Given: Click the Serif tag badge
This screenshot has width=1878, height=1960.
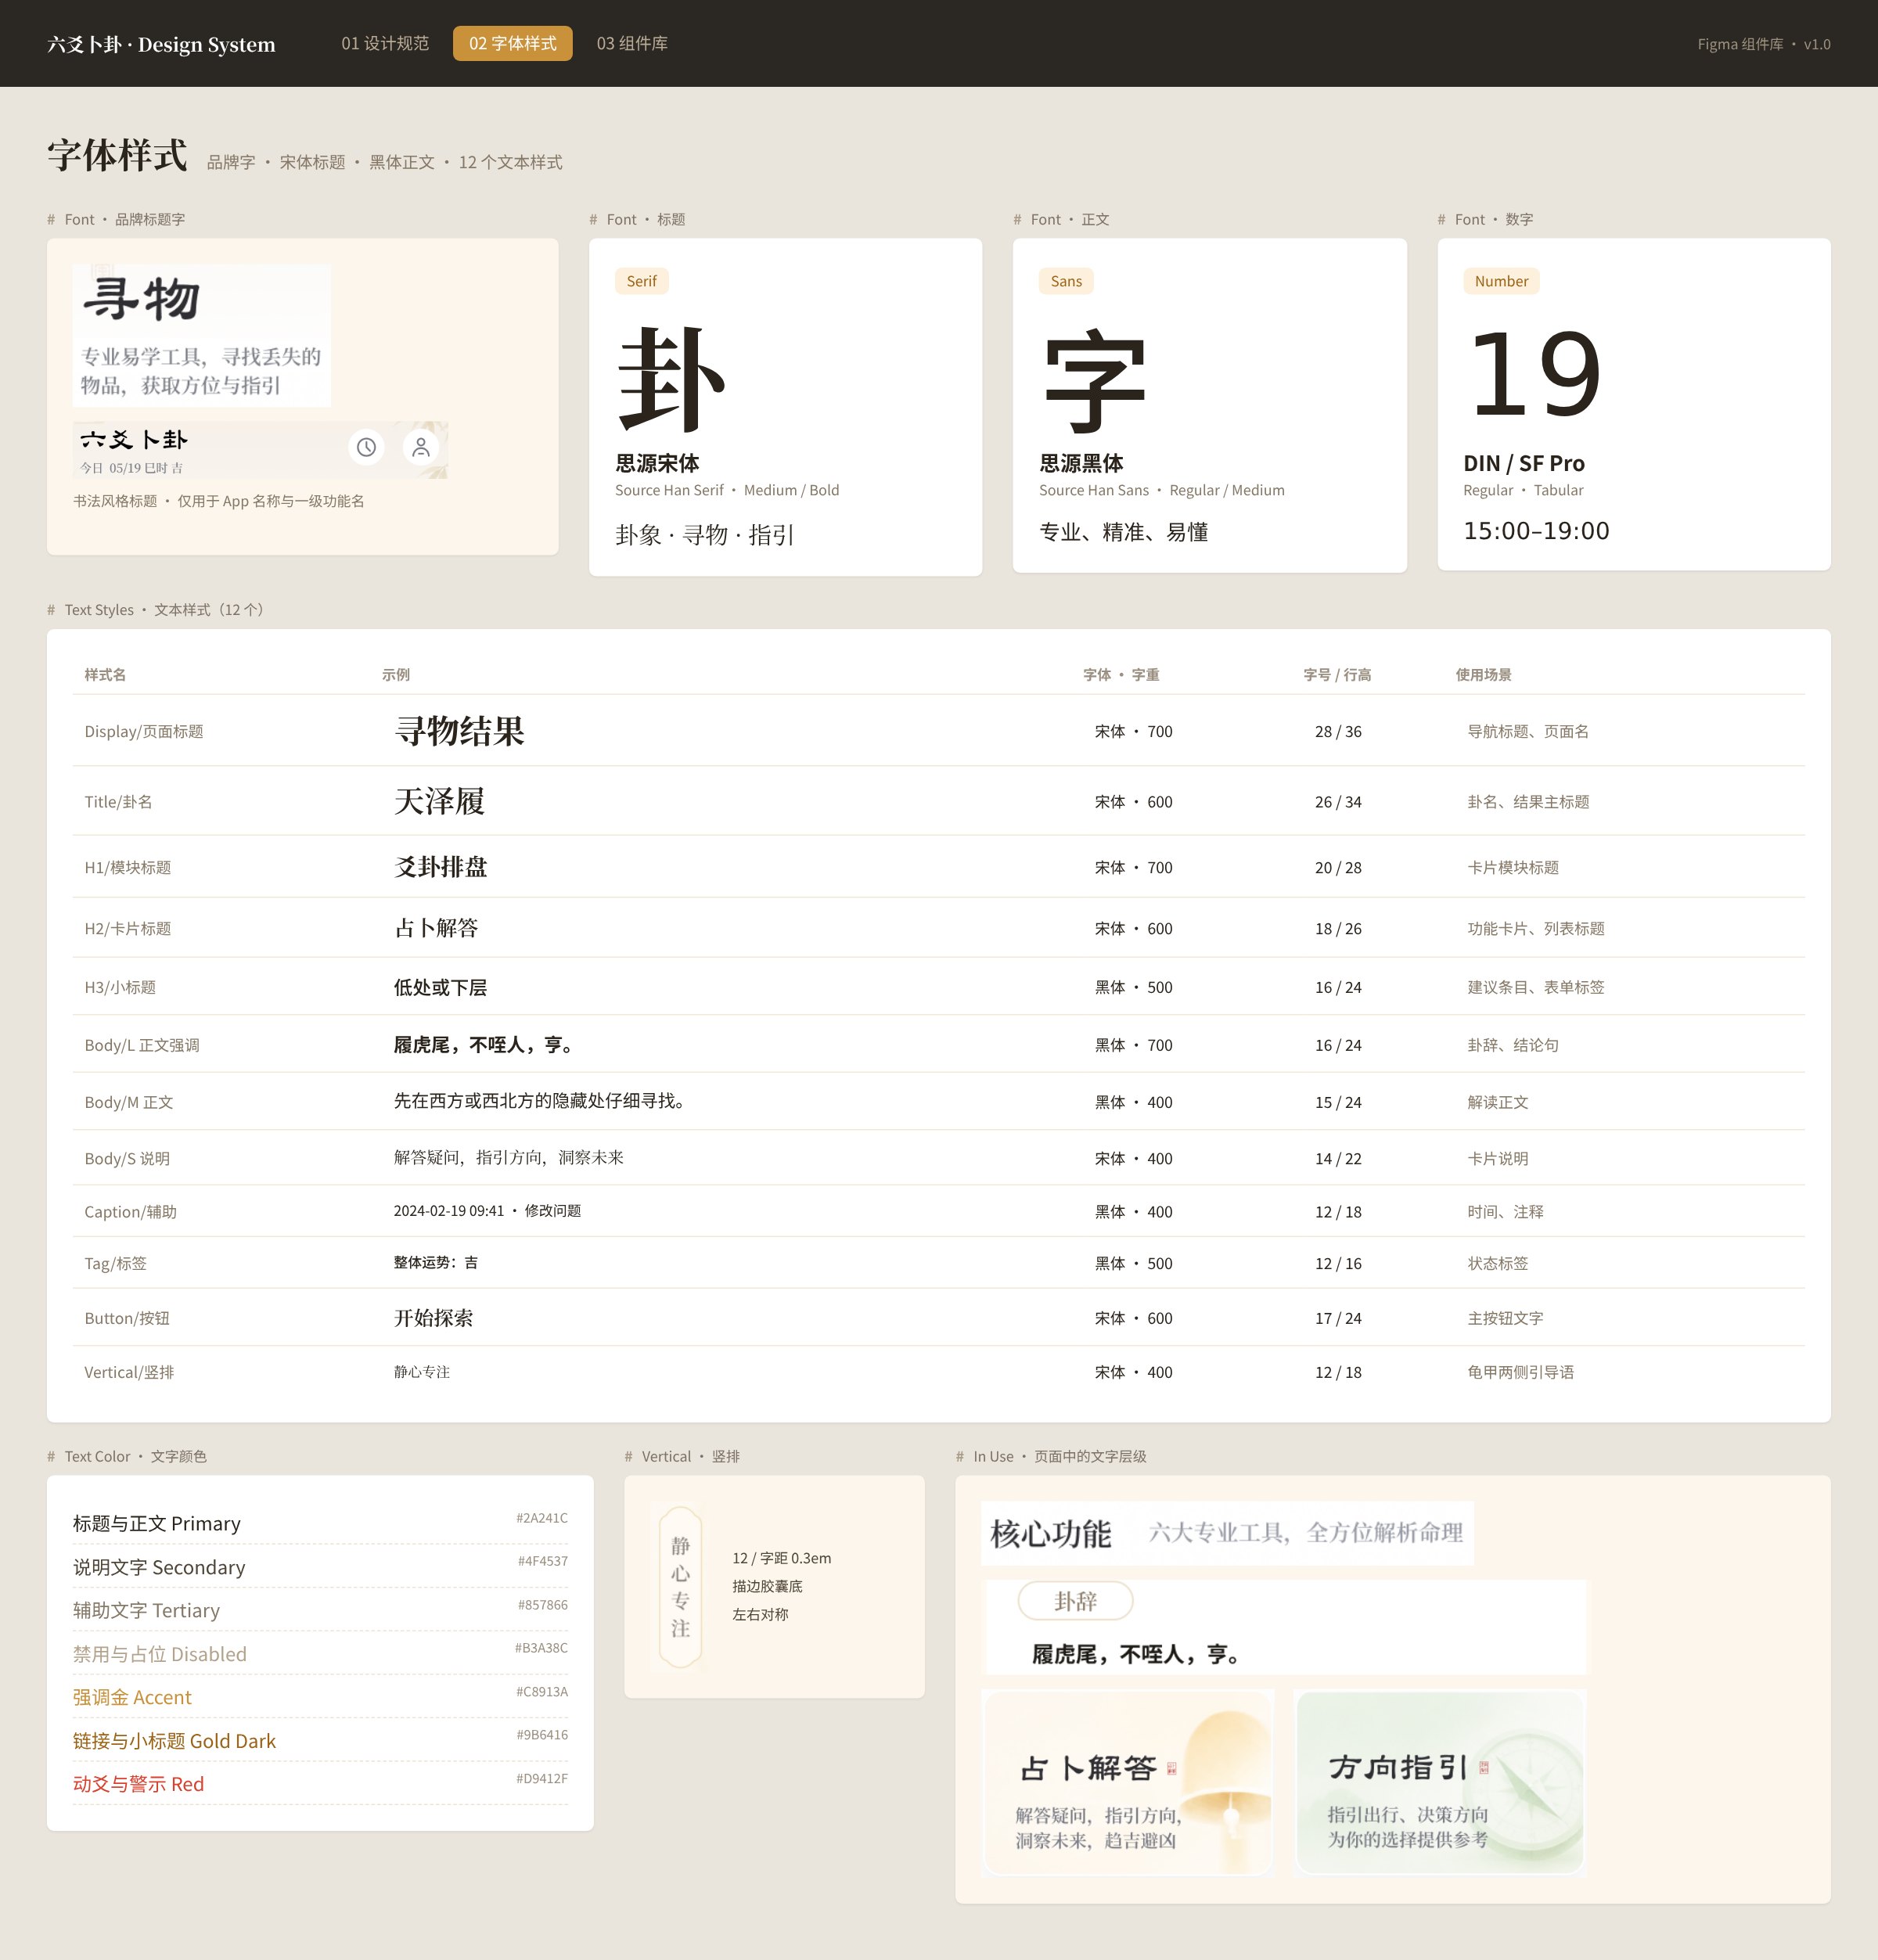Looking at the screenshot, I should click(642, 281).
